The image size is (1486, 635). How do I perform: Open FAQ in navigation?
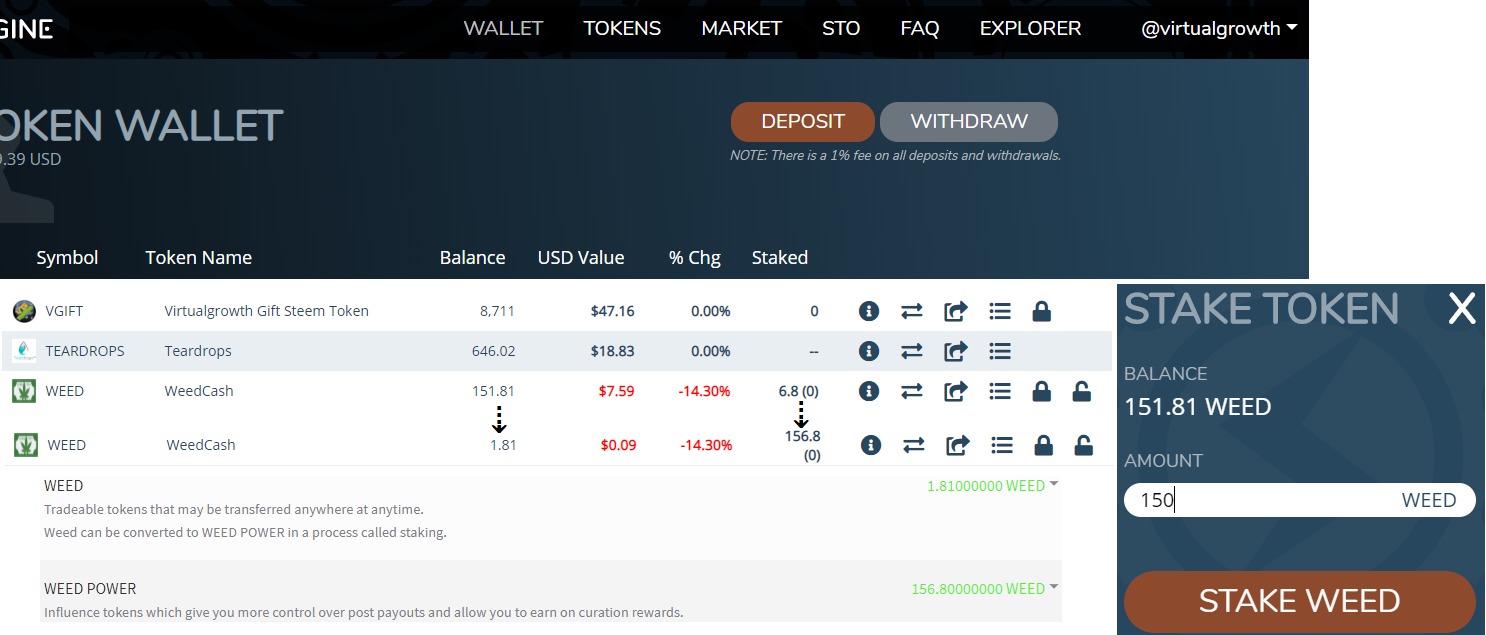[920, 28]
